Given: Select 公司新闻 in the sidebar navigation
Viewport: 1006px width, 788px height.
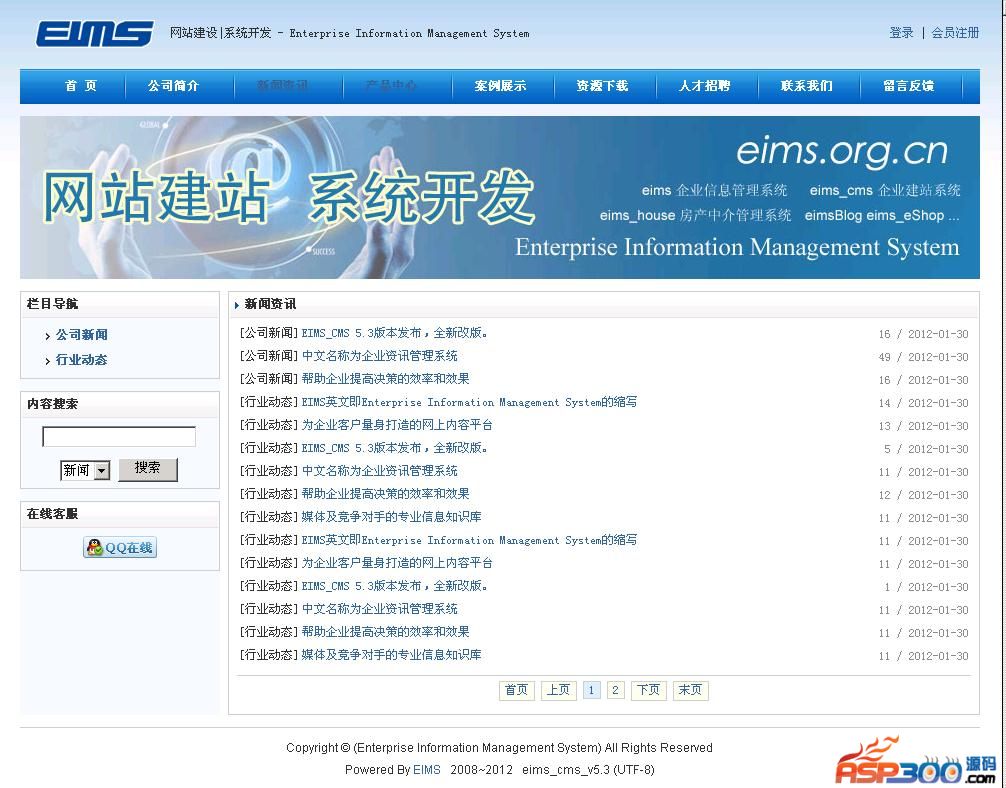Looking at the screenshot, I should [81, 335].
